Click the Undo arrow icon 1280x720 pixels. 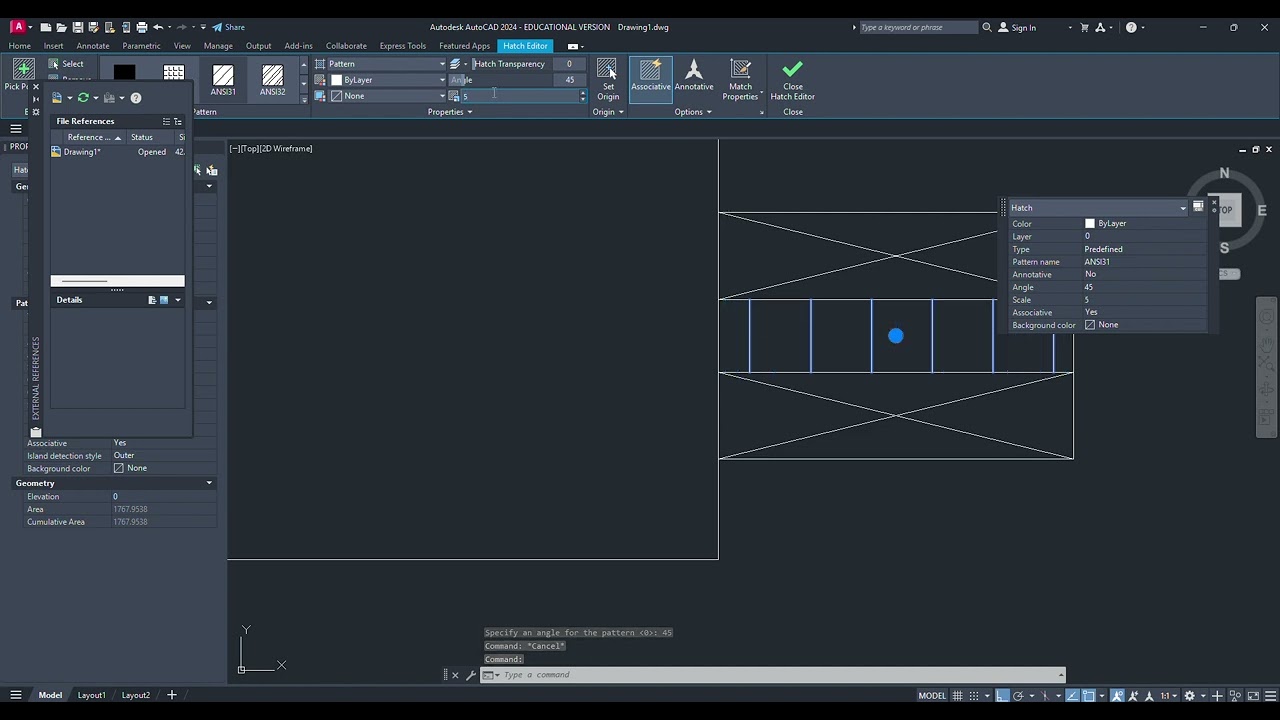tap(158, 27)
